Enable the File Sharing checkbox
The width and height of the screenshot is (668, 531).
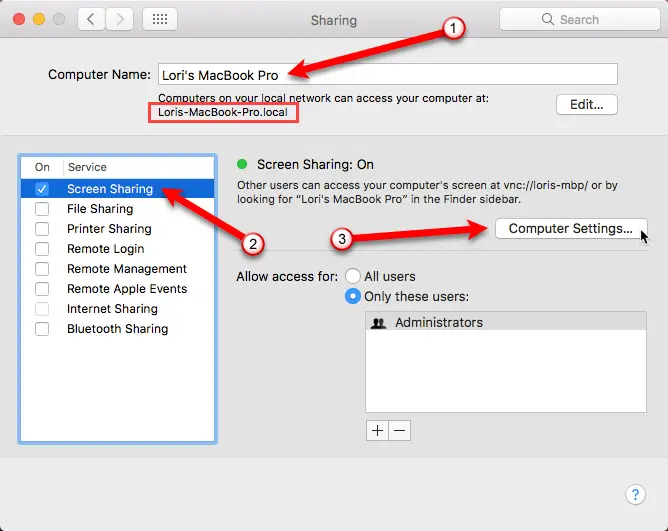coord(42,209)
